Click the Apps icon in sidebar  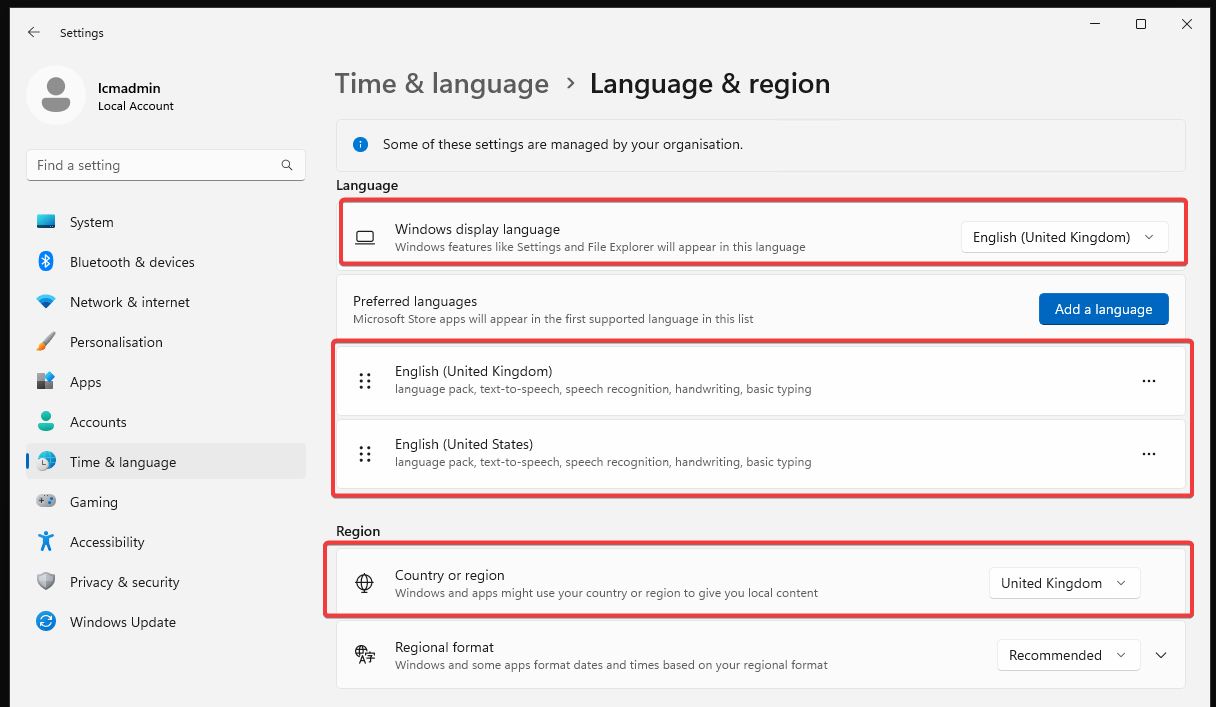[46, 382]
